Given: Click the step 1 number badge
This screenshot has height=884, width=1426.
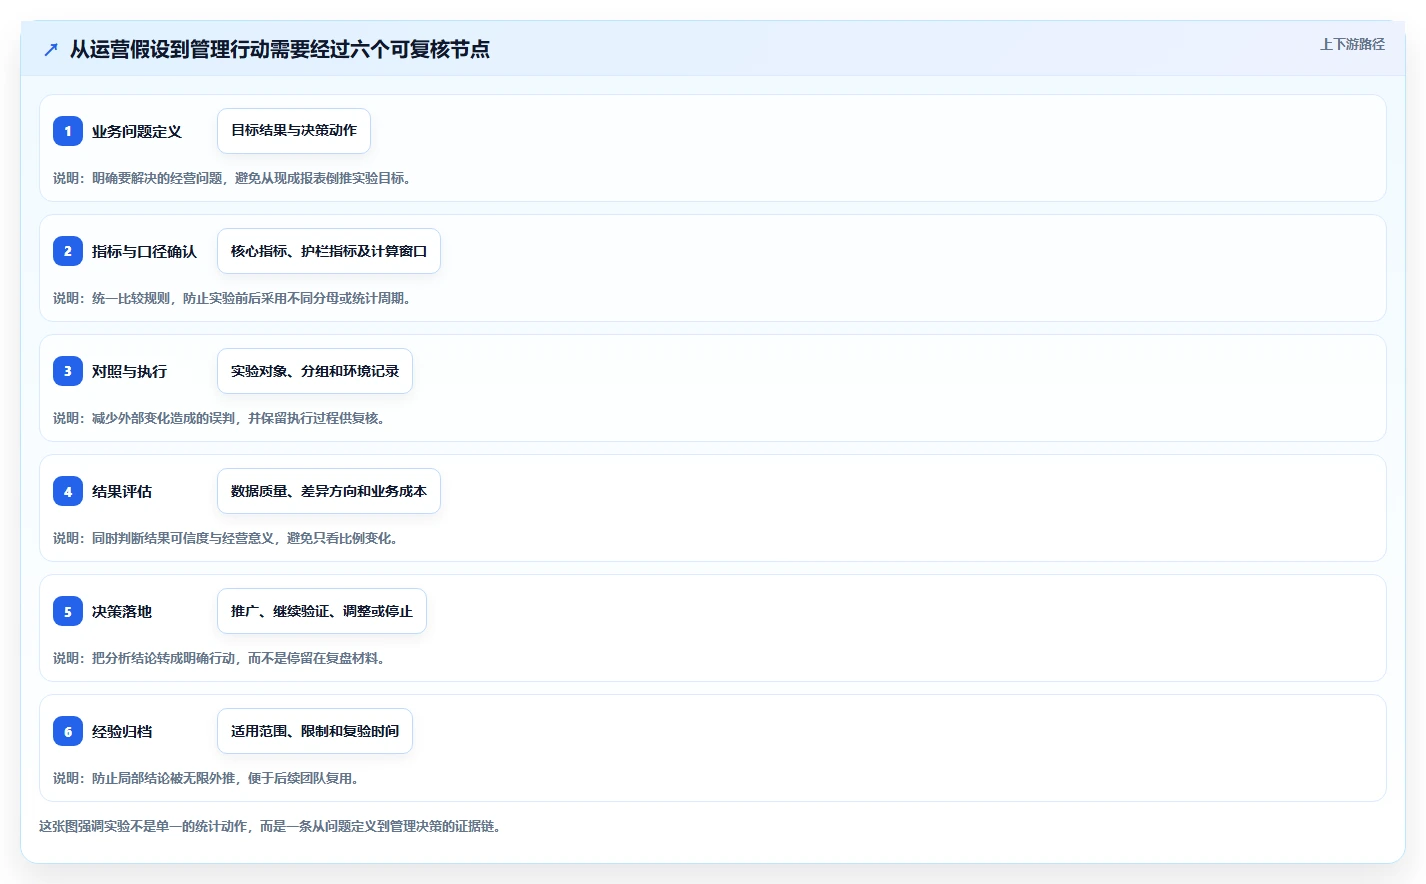Looking at the screenshot, I should tap(68, 131).
